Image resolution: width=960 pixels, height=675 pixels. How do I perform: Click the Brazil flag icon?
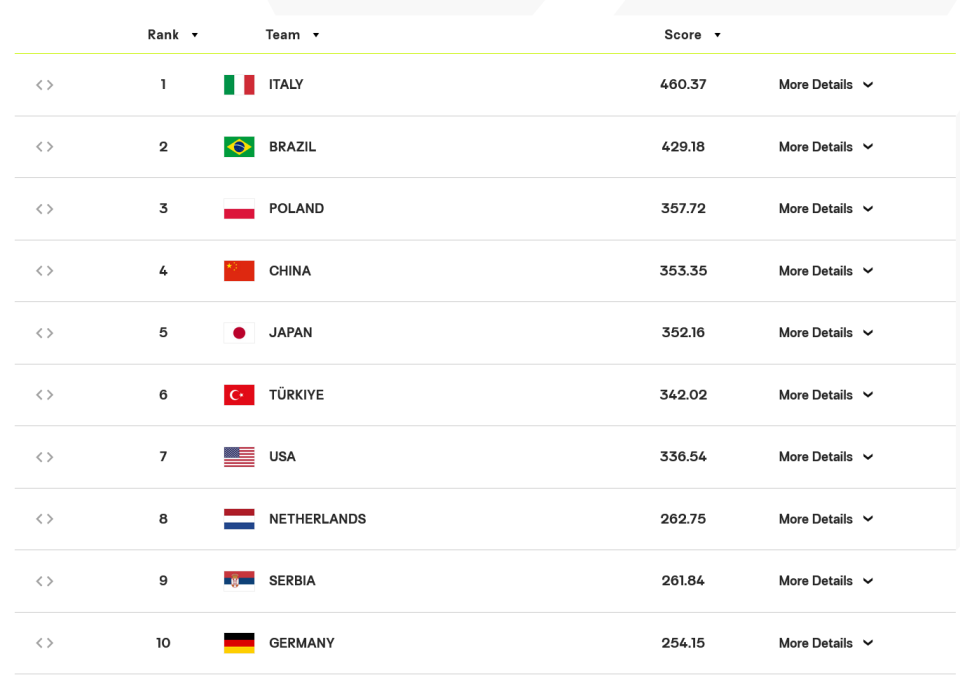pos(239,146)
